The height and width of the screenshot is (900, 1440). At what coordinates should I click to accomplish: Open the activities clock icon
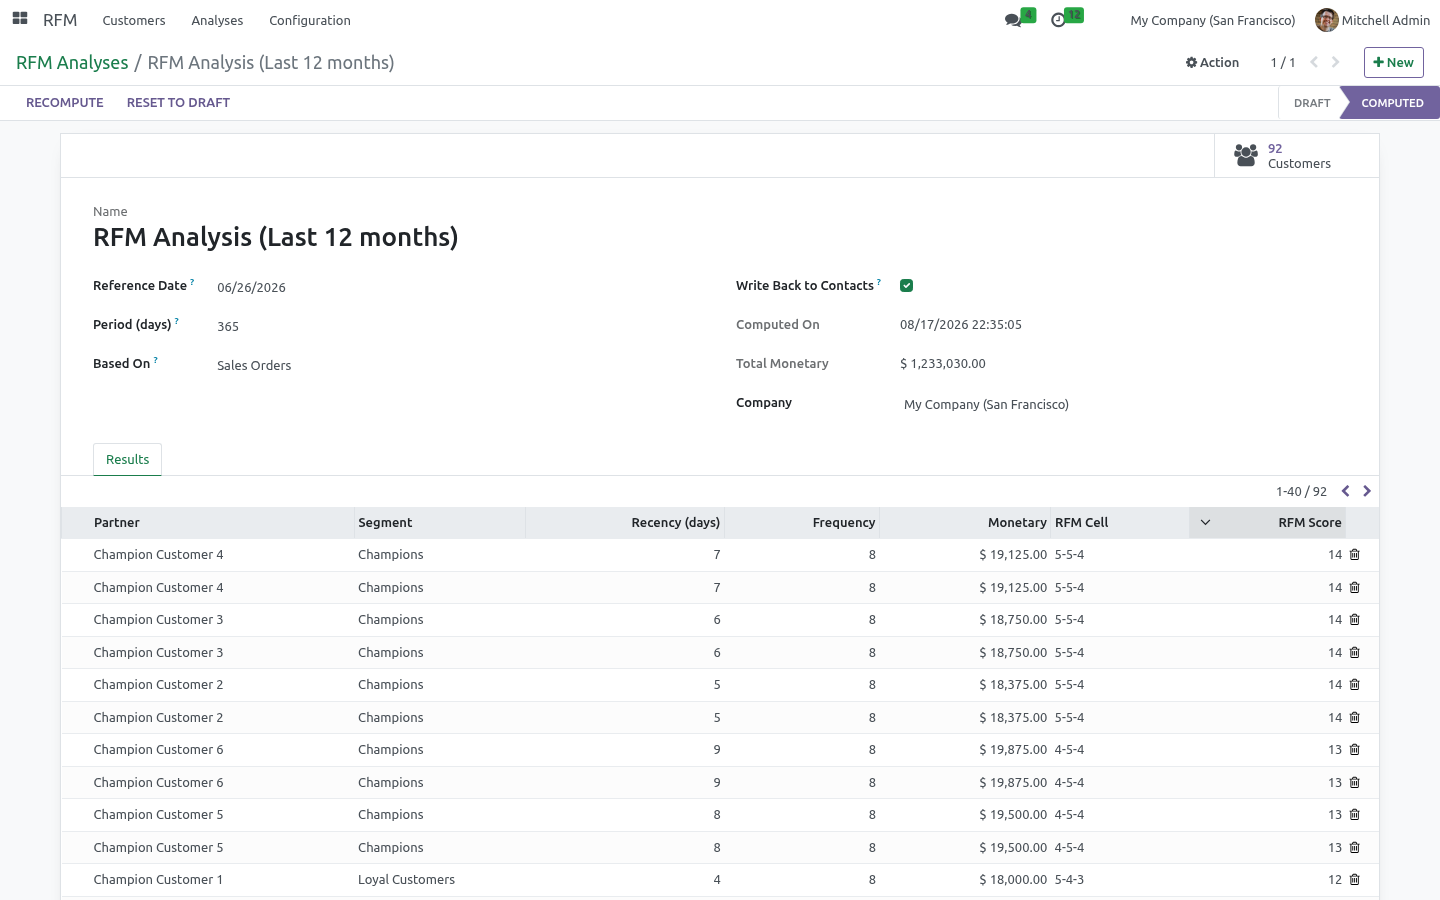(x=1059, y=20)
